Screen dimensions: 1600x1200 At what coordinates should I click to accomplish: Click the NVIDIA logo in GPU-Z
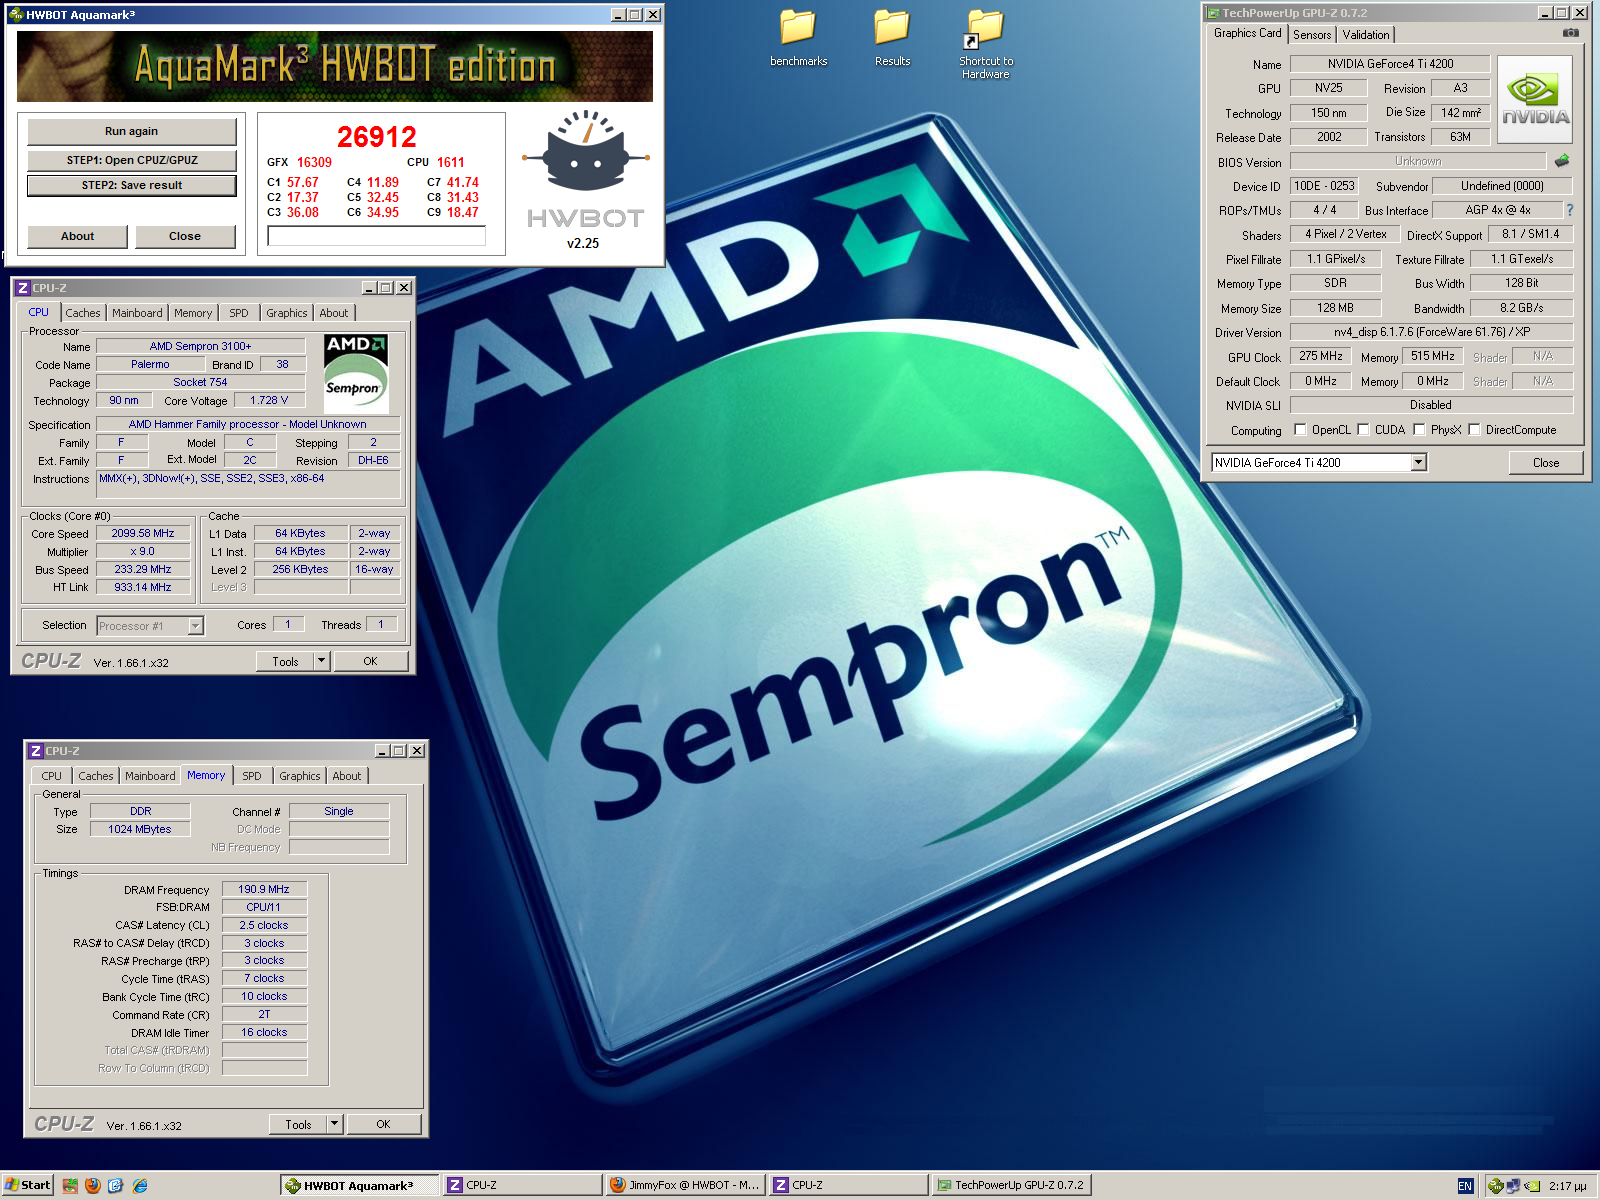pos(1535,100)
